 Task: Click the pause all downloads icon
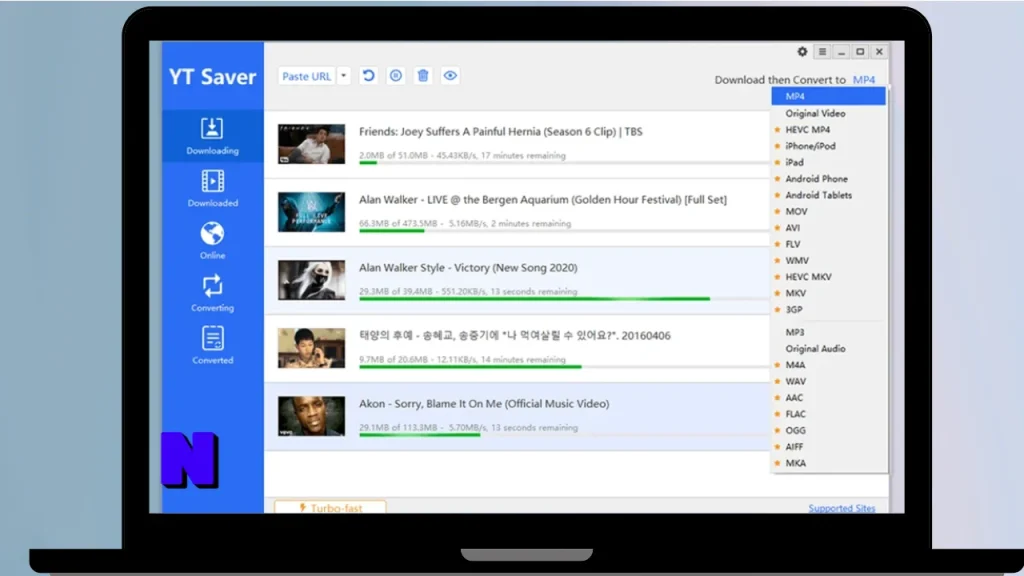396,76
